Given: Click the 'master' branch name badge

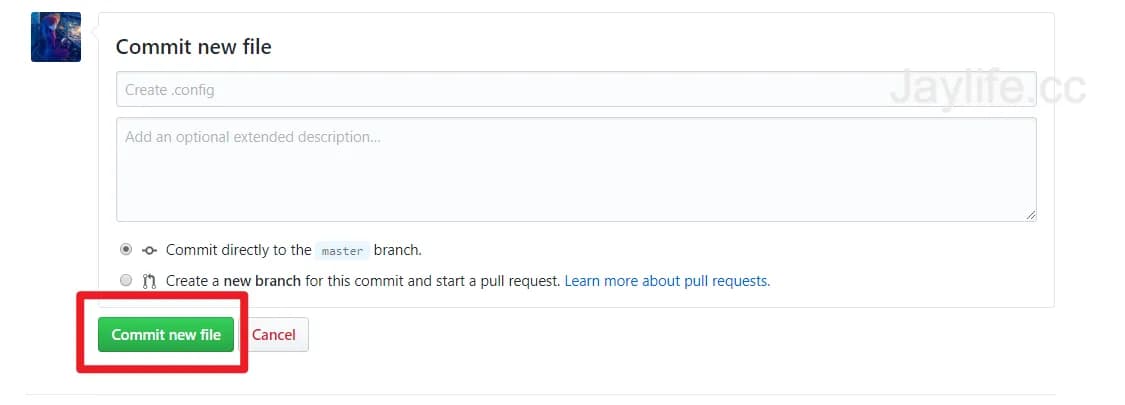Looking at the screenshot, I should 342,251.
